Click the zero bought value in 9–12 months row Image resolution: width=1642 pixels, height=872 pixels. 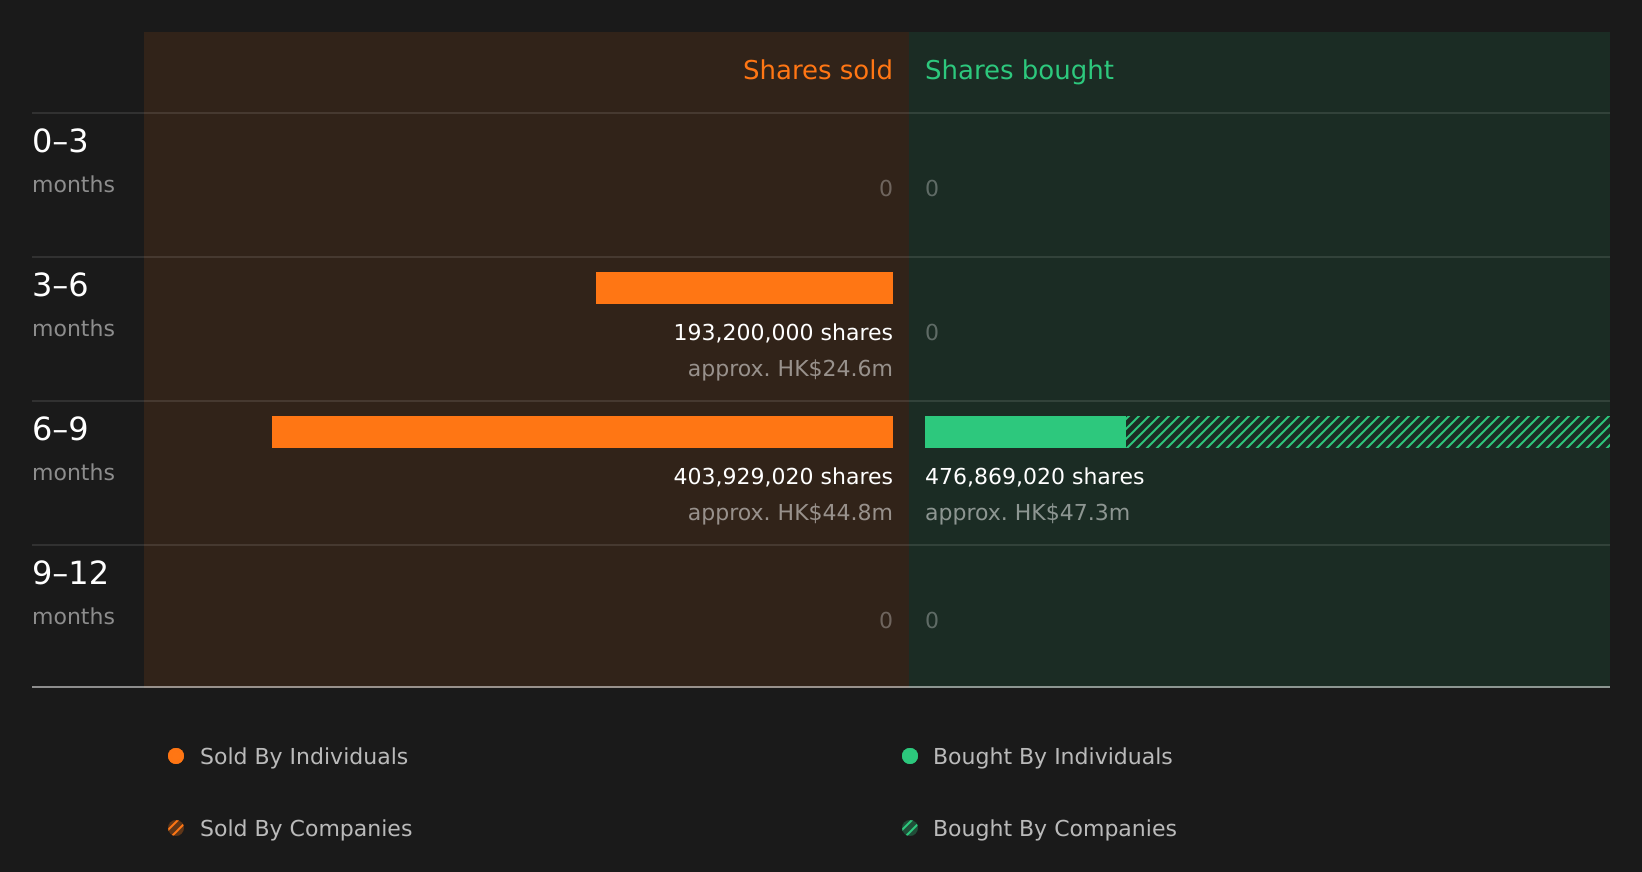[932, 620]
